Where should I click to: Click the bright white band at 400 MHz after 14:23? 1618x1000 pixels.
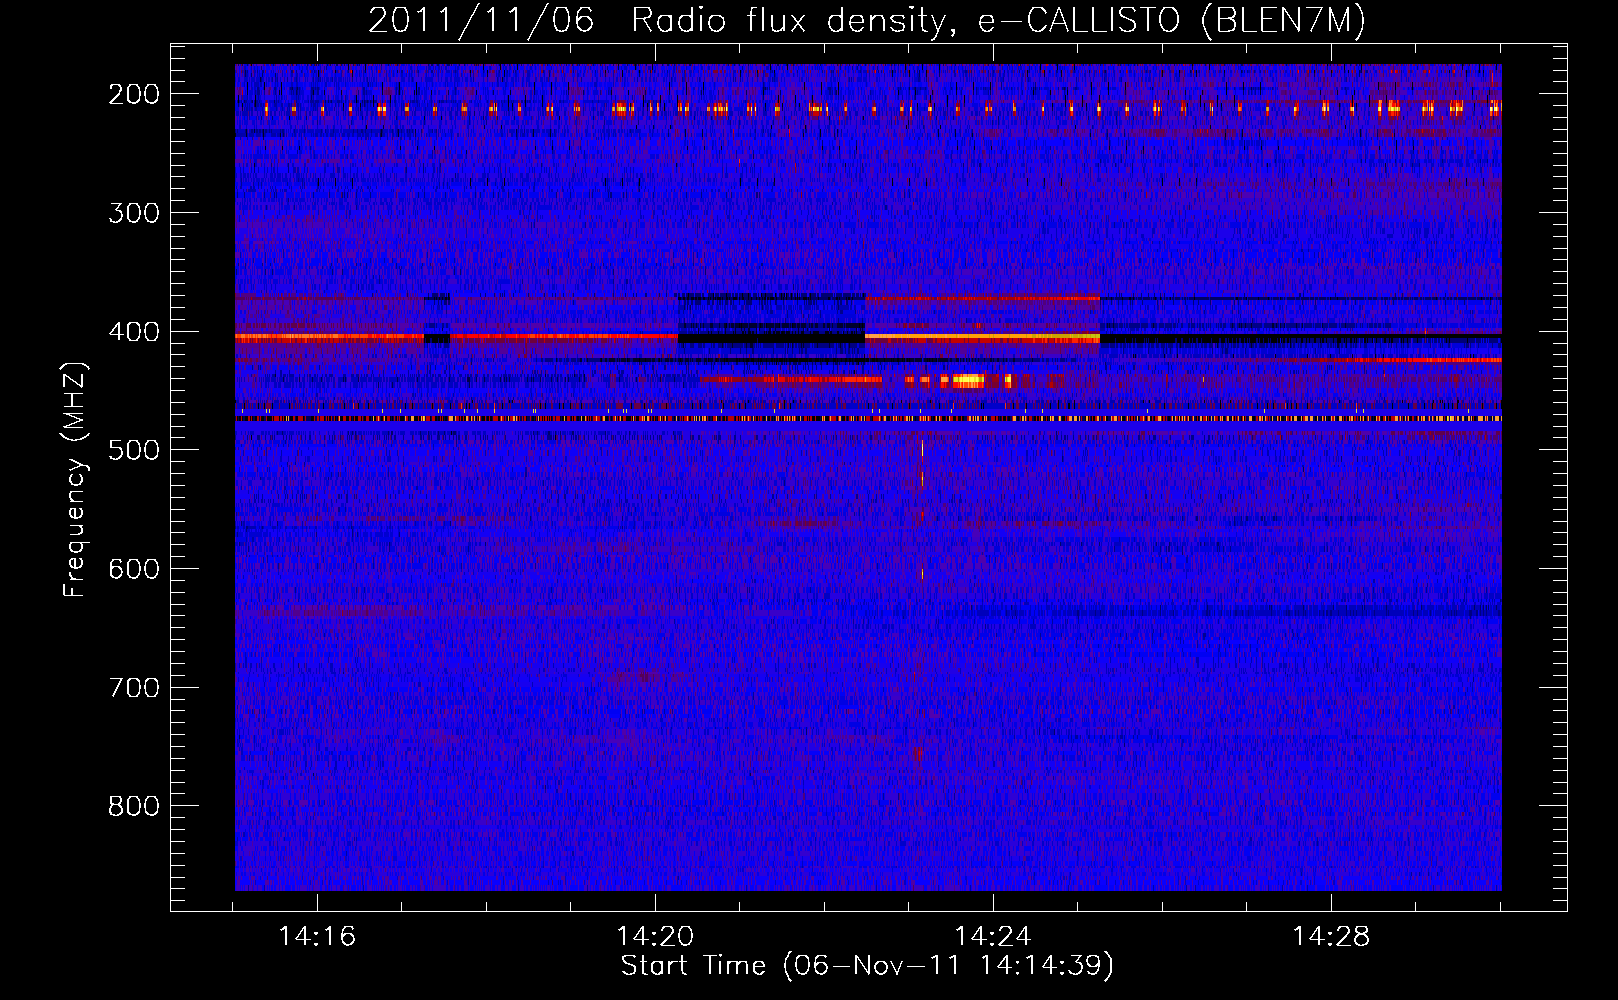click(x=982, y=338)
